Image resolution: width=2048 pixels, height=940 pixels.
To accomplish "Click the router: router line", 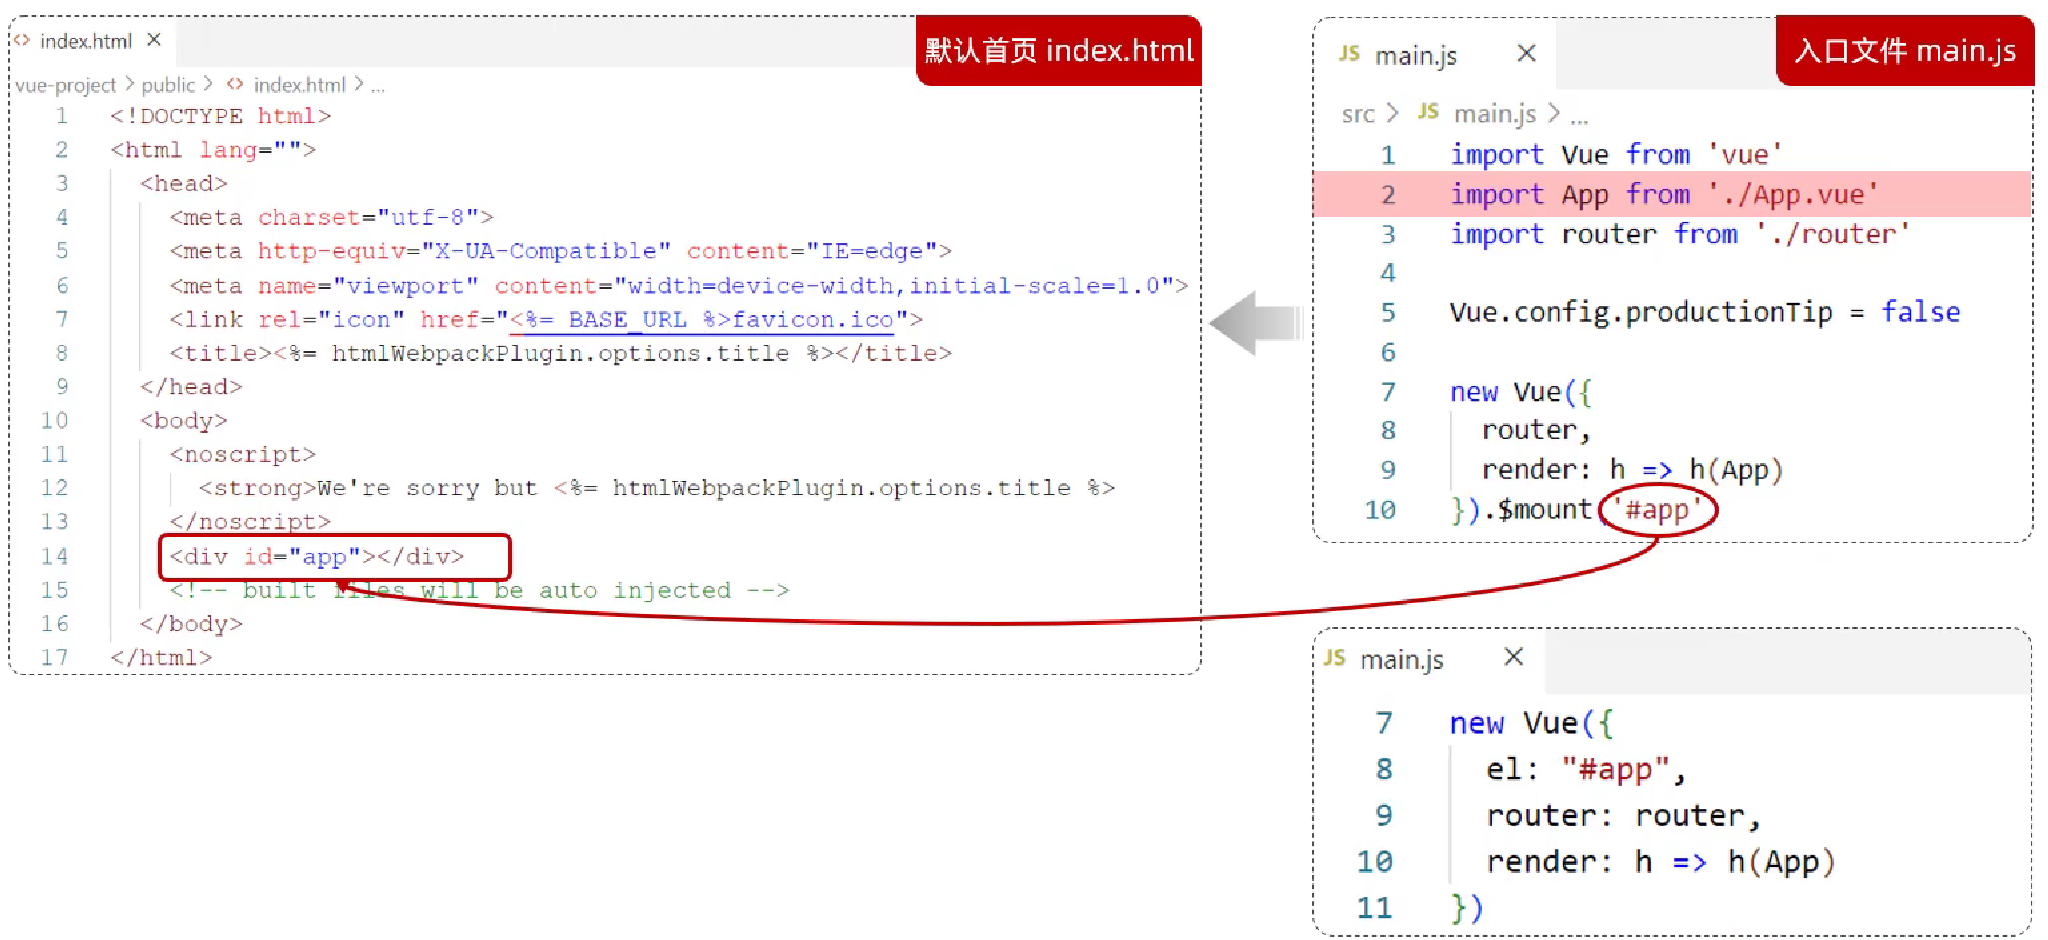I will (1623, 816).
